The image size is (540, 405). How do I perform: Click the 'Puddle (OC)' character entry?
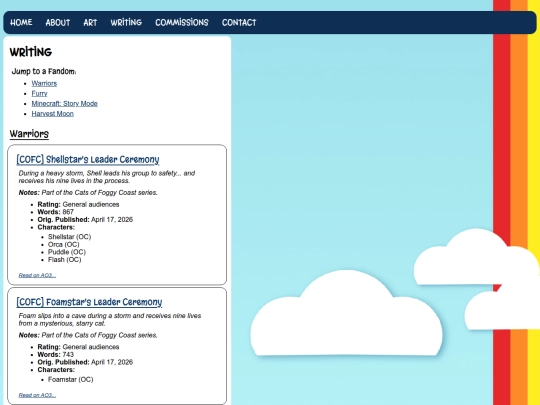pos(67,252)
